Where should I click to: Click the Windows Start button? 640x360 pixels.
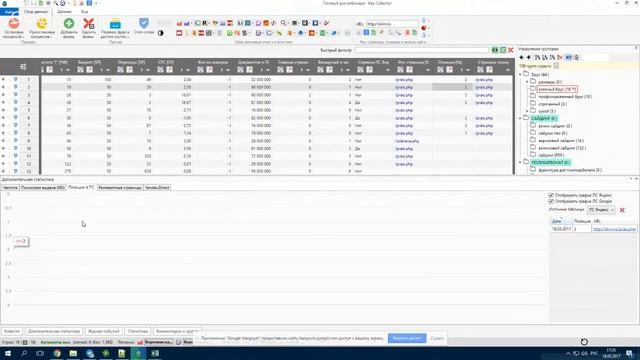click(8, 353)
